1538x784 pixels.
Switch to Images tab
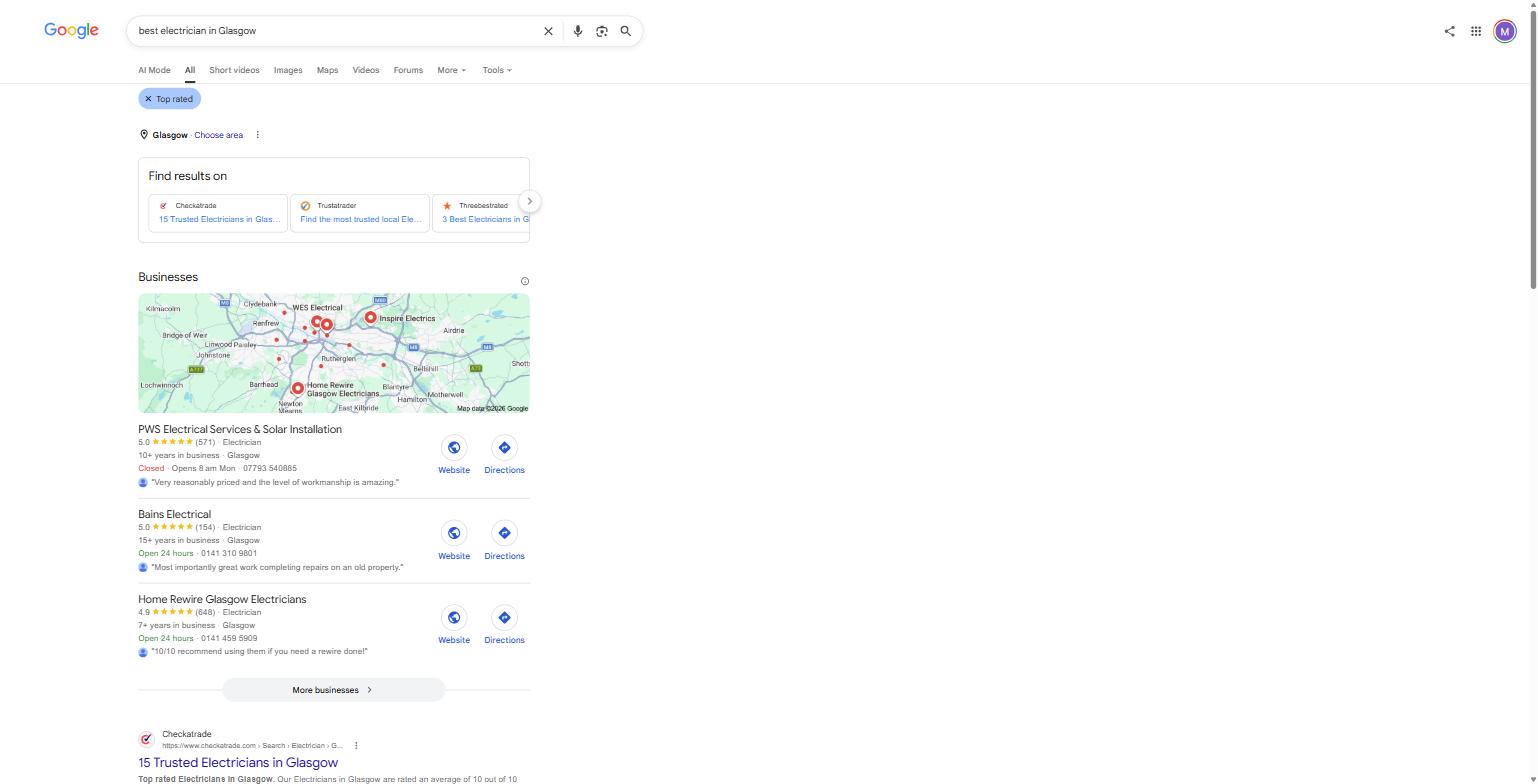tap(288, 70)
